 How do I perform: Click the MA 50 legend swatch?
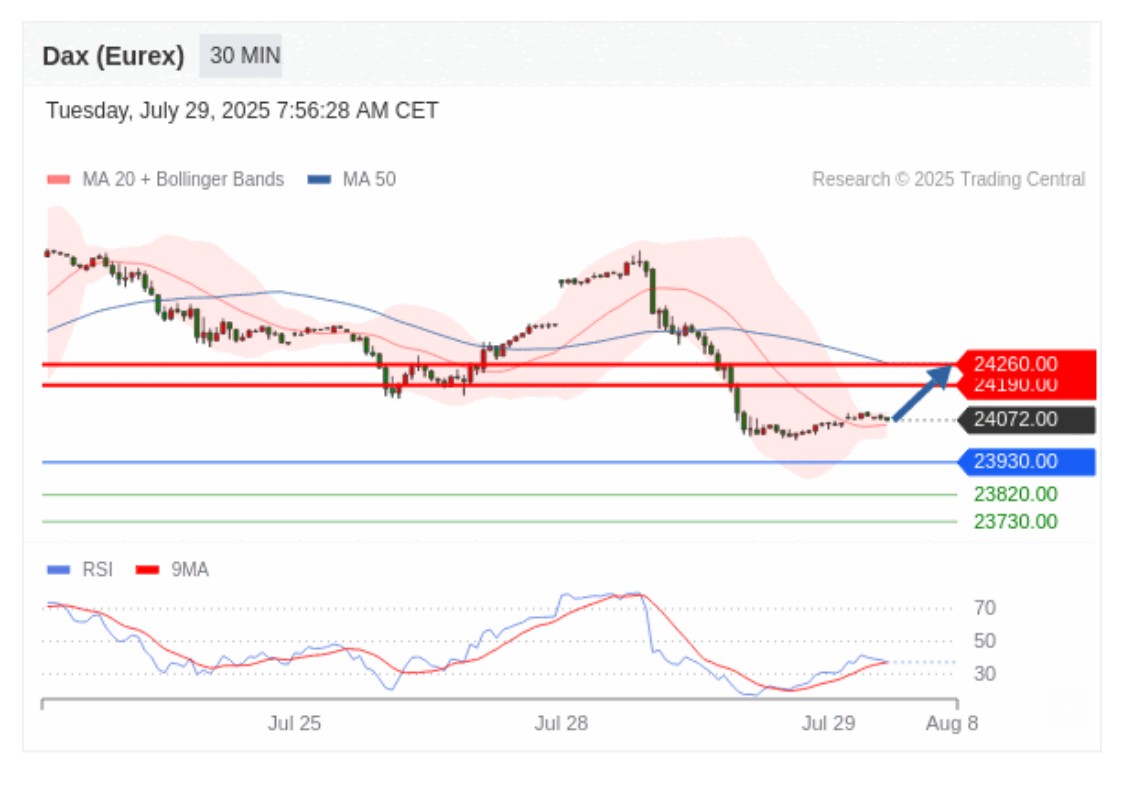click(x=319, y=179)
